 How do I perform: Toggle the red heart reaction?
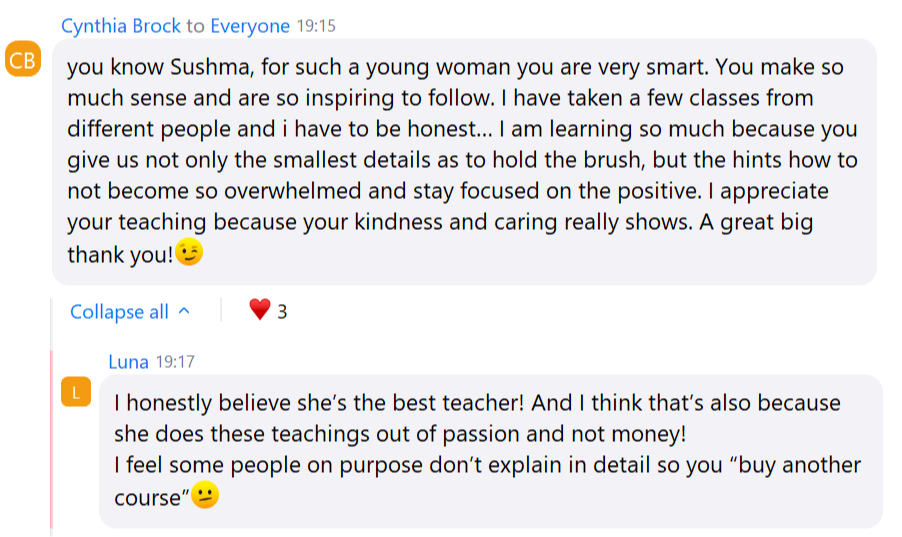pyautogui.click(x=259, y=310)
